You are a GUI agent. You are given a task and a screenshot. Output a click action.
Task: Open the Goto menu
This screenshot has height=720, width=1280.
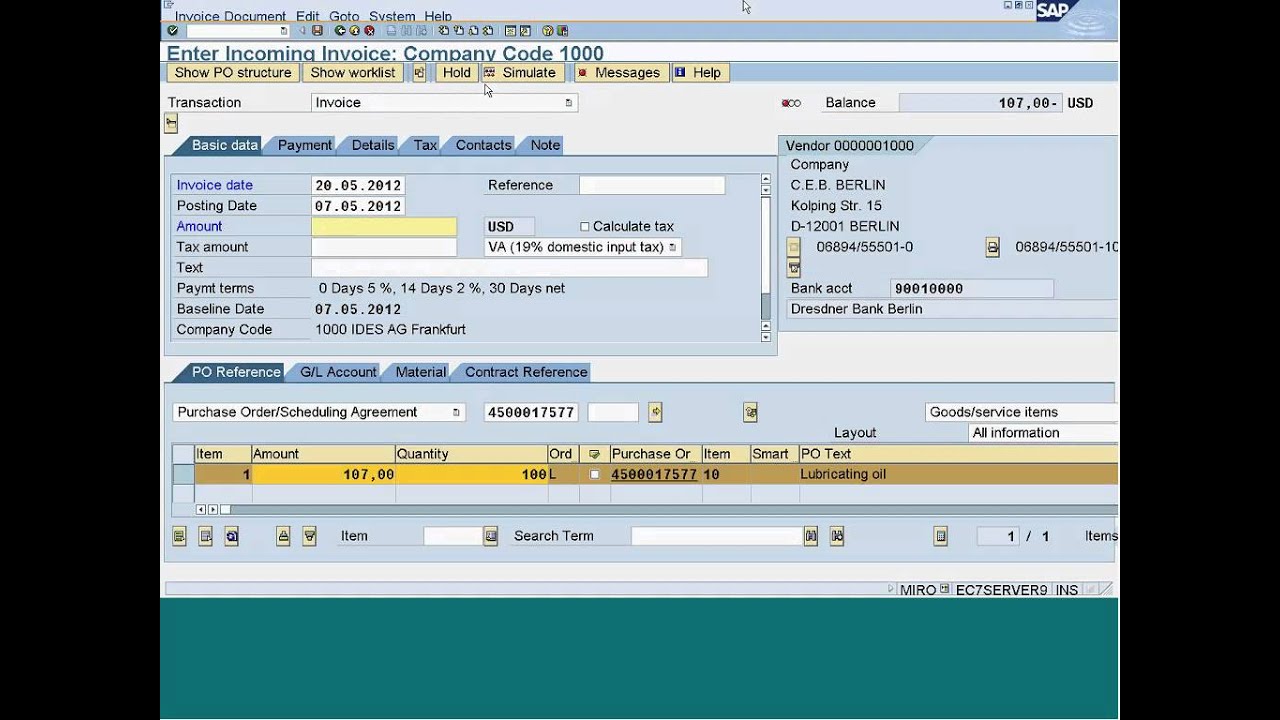[x=343, y=16]
